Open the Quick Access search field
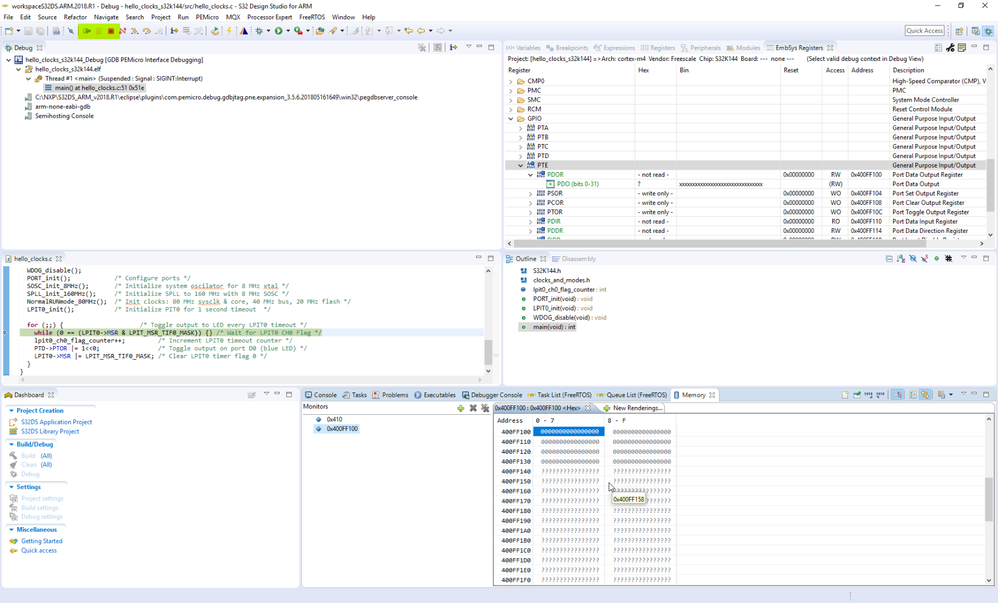Screen dimensions: 998x603 [924, 31]
